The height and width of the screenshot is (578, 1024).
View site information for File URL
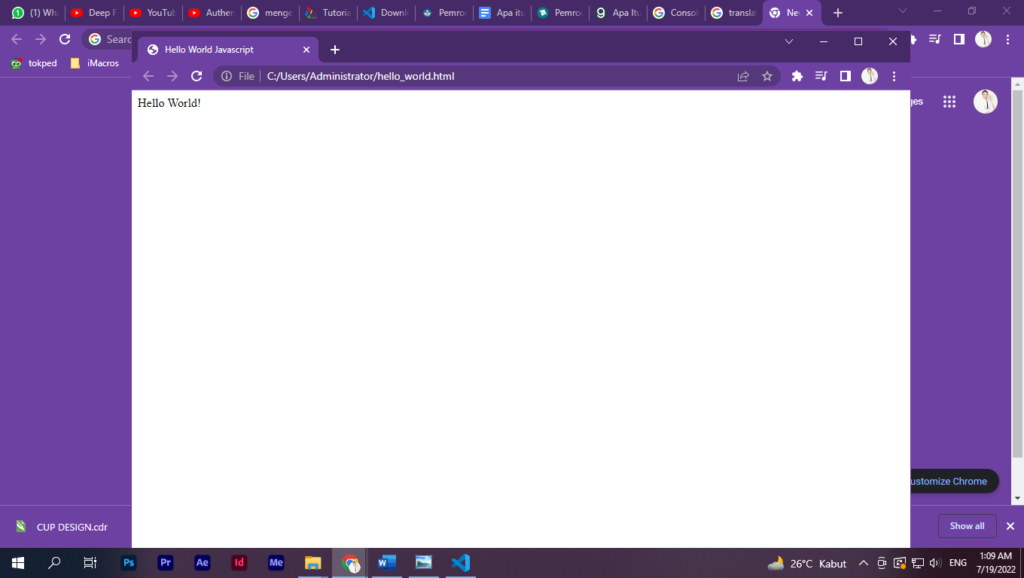click(x=227, y=76)
